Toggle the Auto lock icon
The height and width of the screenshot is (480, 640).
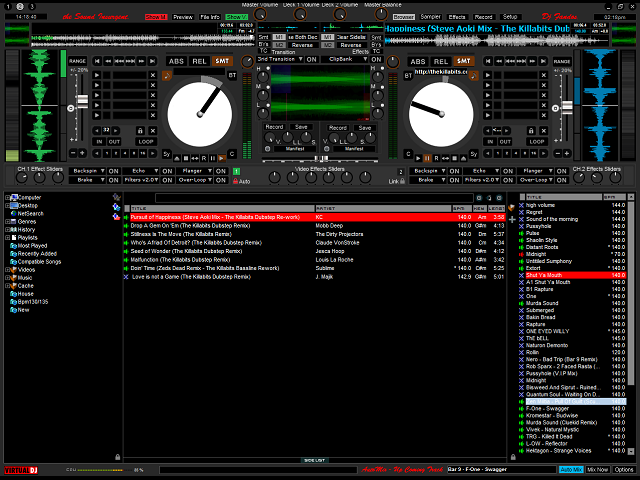point(236,181)
